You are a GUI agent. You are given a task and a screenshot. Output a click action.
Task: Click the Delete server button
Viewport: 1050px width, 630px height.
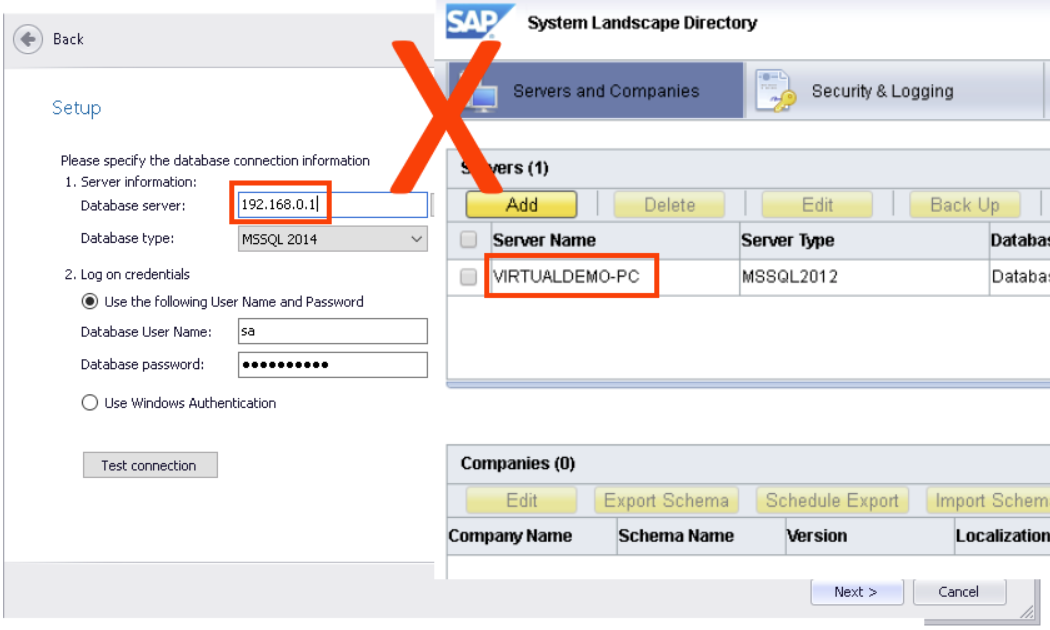click(x=669, y=205)
